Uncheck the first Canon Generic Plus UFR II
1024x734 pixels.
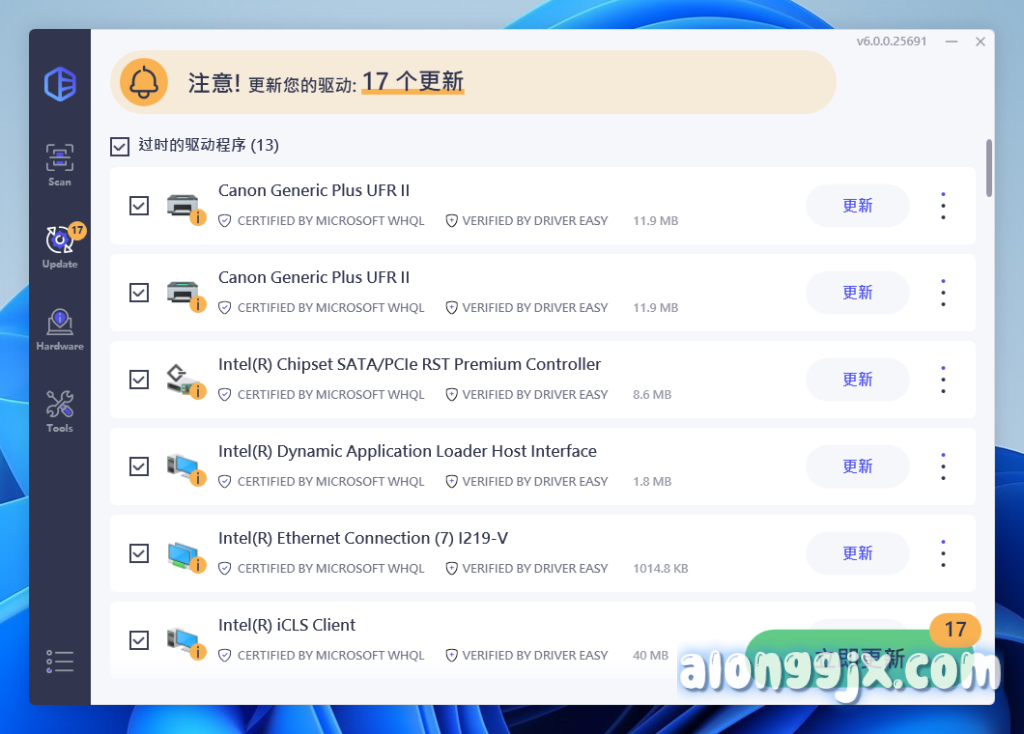pyautogui.click(x=139, y=206)
